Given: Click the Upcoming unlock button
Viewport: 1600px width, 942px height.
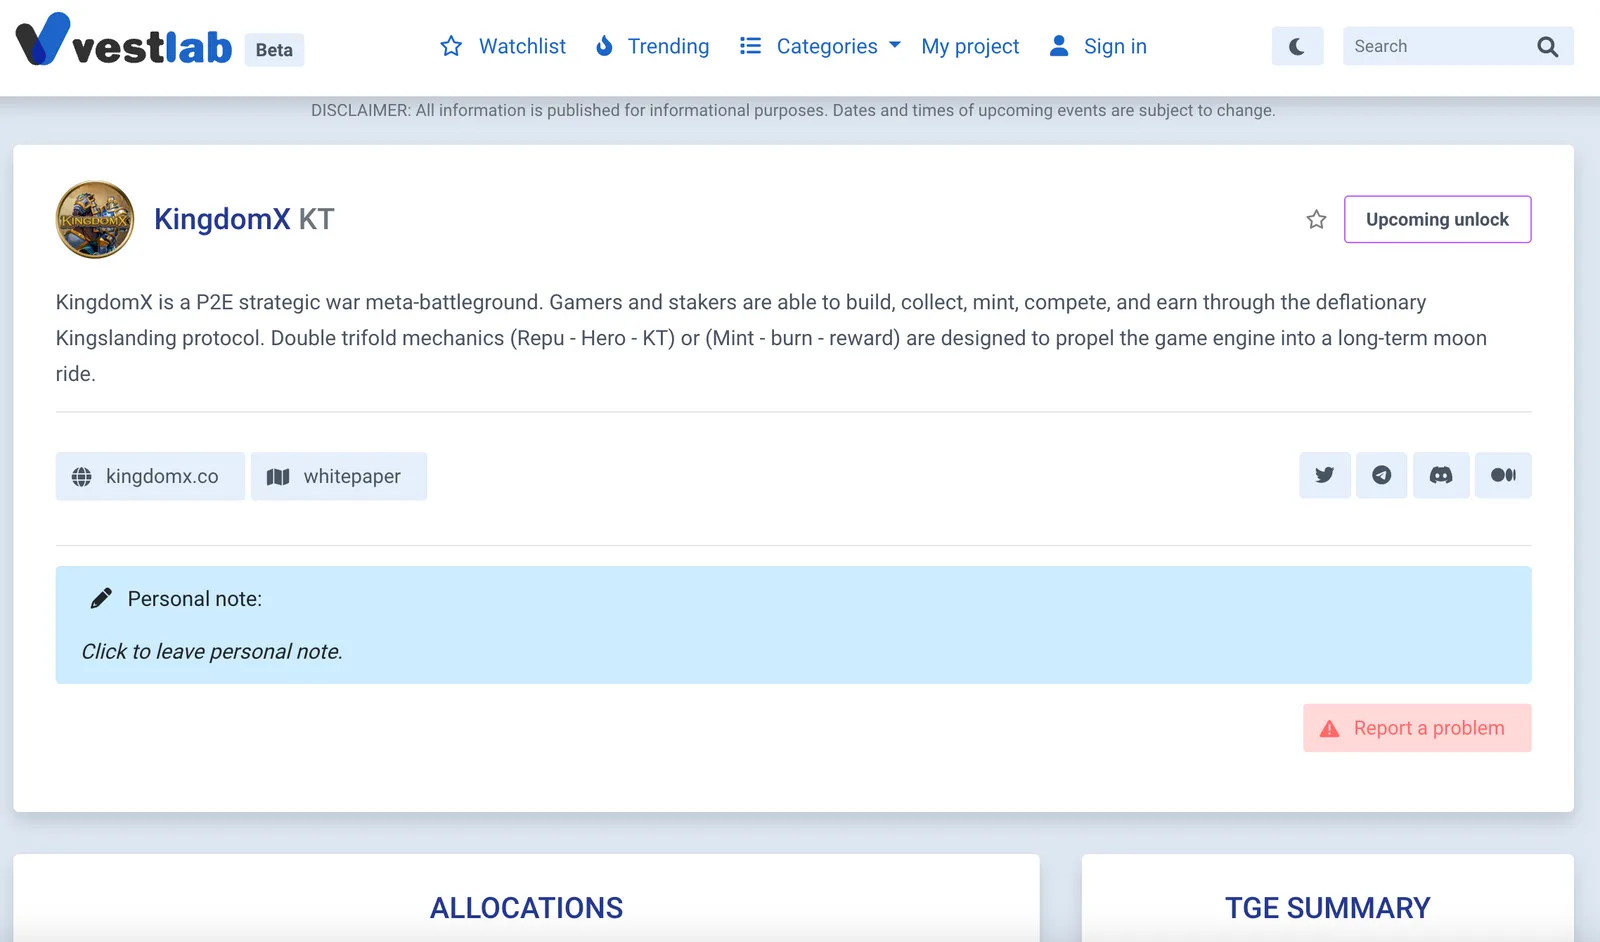Looking at the screenshot, I should pyautogui.click(x=1437, y=219).
